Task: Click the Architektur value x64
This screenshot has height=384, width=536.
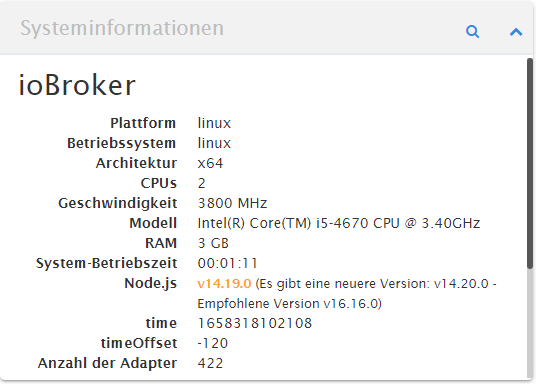Action: [x=210, y=163]
